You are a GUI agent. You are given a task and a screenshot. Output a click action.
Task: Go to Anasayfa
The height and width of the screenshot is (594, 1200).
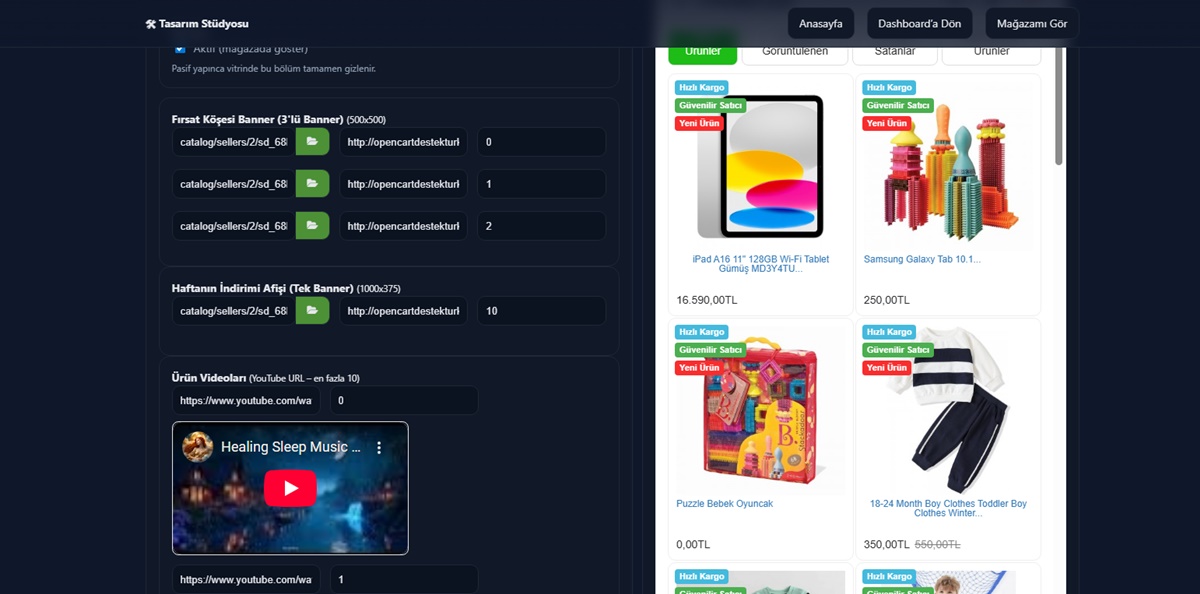tap(820, 24)
